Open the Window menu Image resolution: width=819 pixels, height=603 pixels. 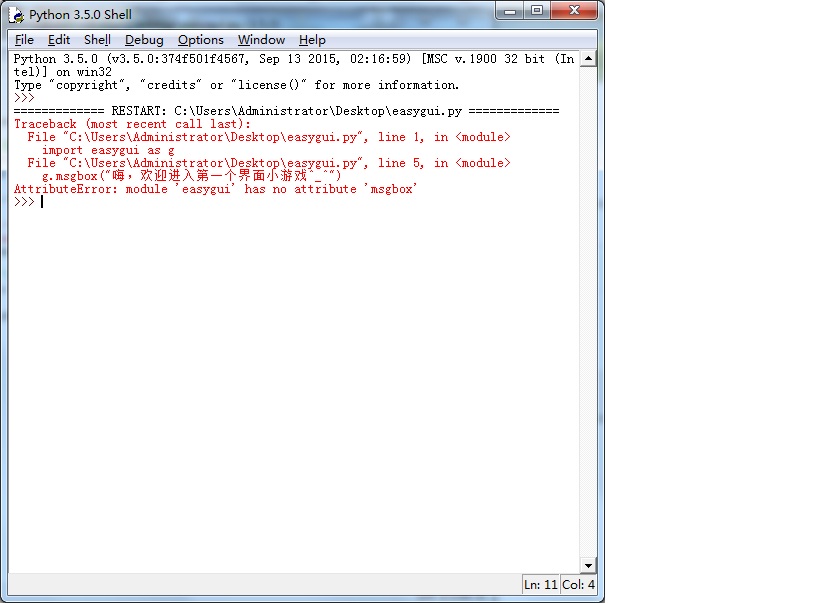(x=261, y=40)
